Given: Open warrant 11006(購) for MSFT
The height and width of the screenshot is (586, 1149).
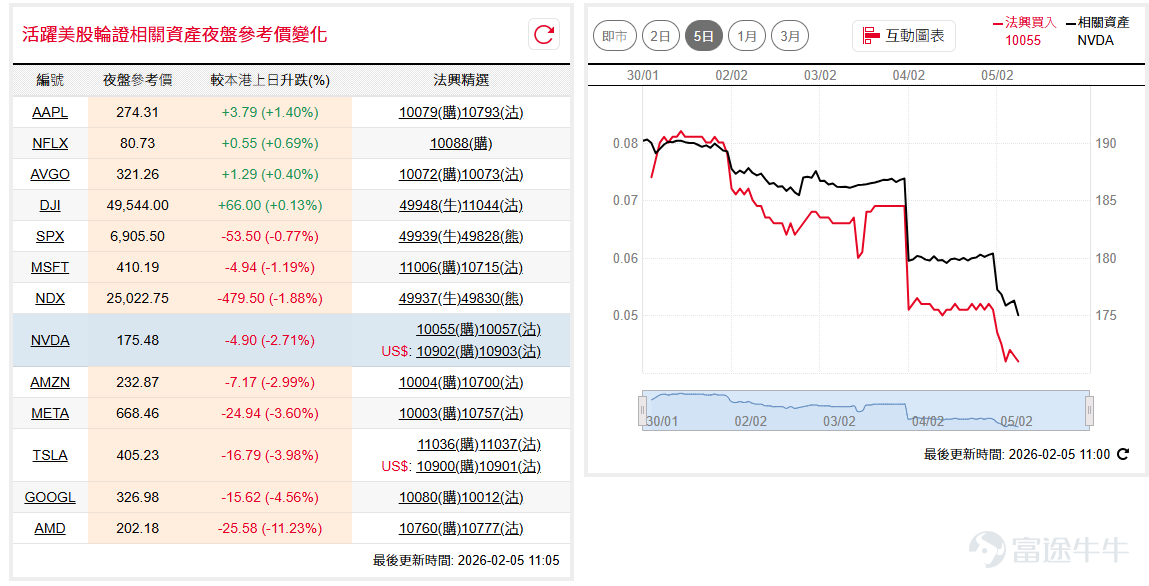Looking at the screenshot, I should point(429,267).
